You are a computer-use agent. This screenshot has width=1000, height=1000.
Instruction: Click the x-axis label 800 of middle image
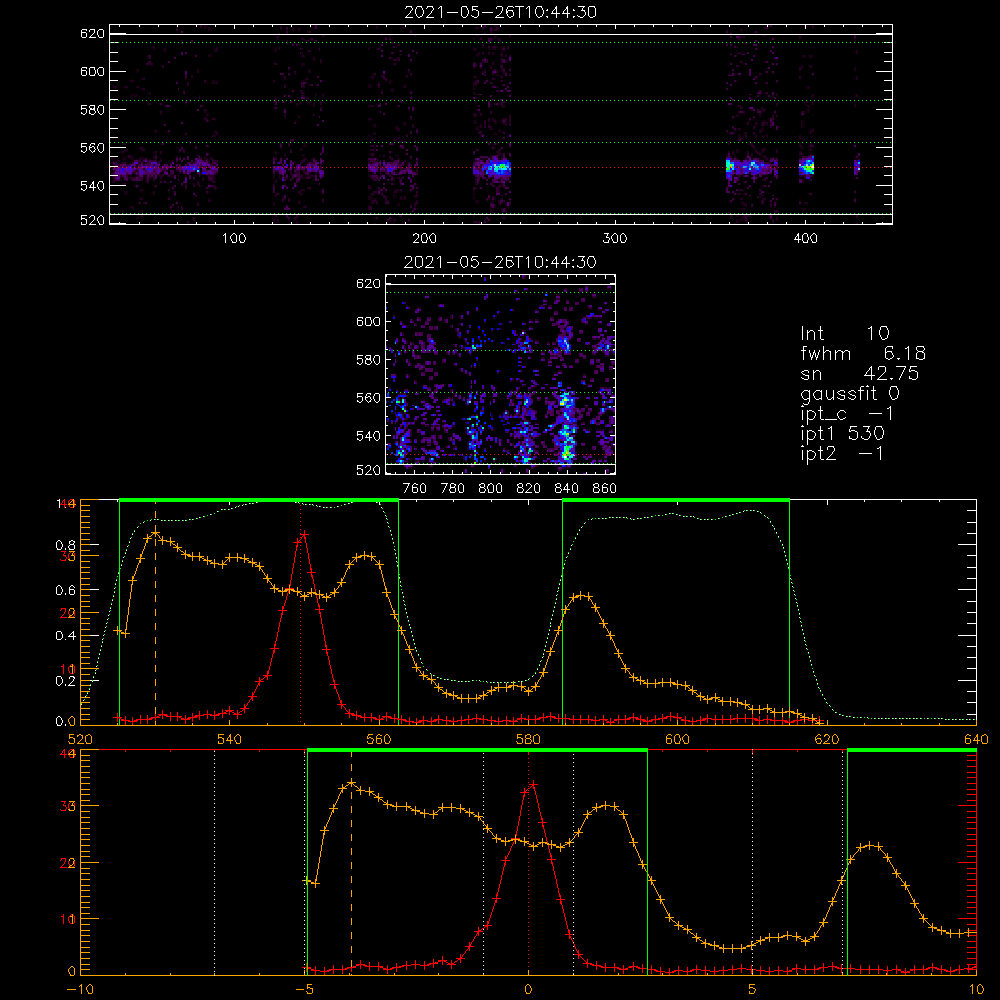[490, 489]
